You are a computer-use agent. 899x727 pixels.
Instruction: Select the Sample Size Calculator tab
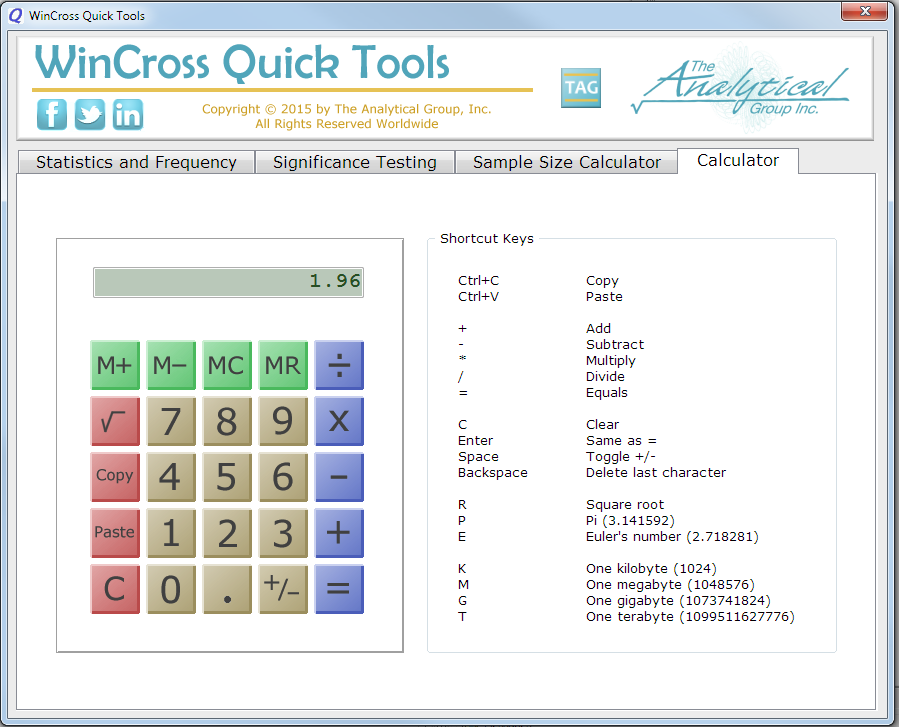[x=567, y=162]
